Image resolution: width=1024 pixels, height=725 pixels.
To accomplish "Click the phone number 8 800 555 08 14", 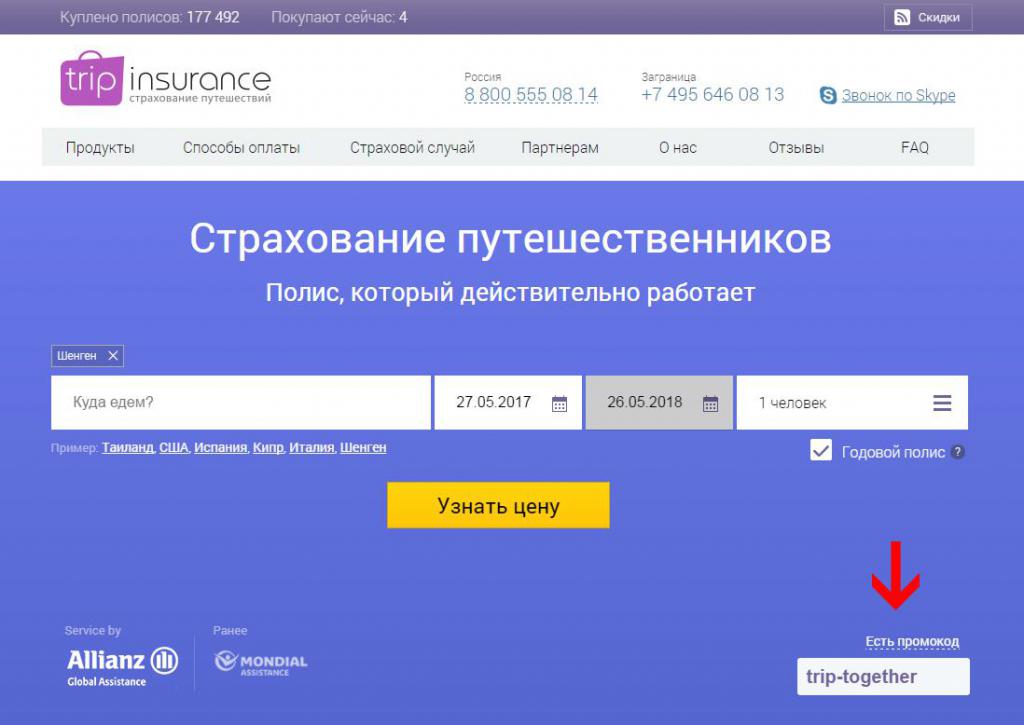I will coord(531,95).
